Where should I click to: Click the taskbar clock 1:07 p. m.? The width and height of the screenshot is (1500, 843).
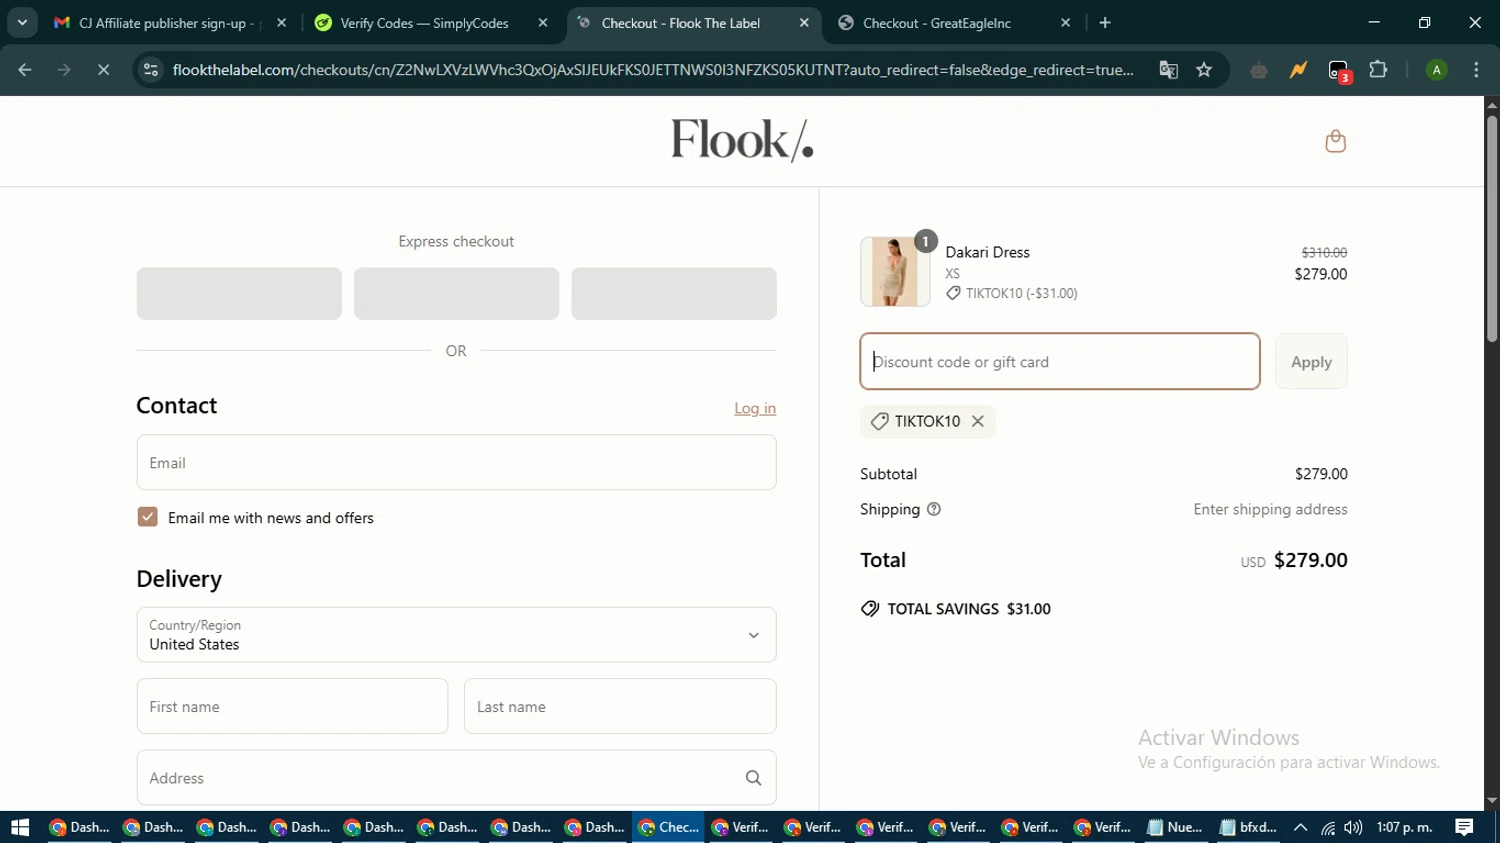click(1404, 827)
